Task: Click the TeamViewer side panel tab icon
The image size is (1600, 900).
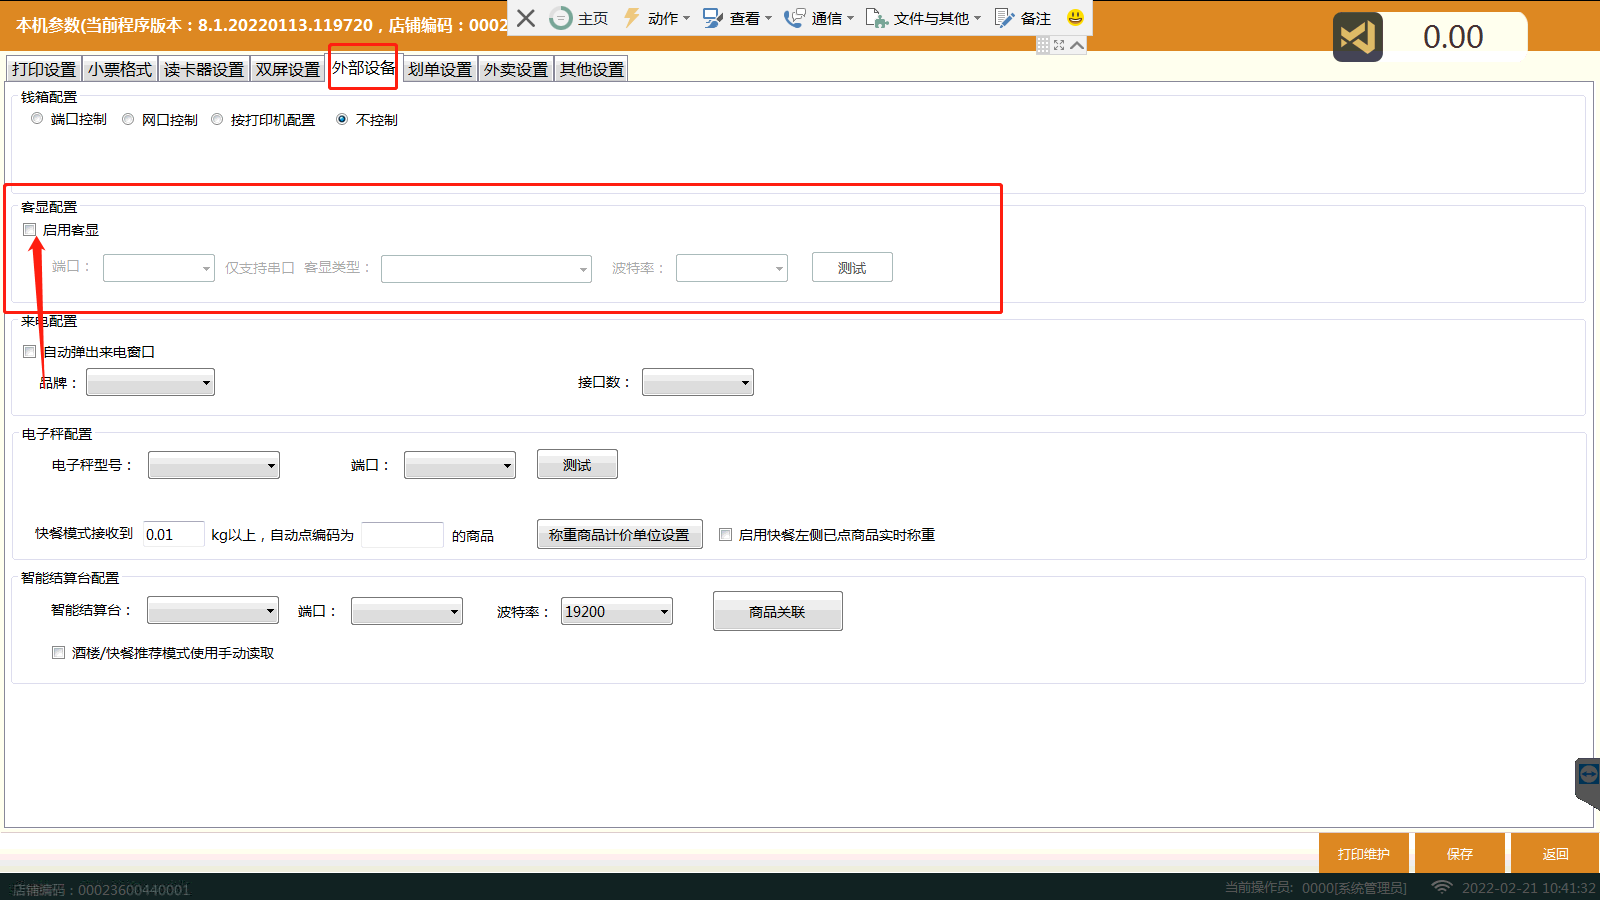Action: 1588,775
